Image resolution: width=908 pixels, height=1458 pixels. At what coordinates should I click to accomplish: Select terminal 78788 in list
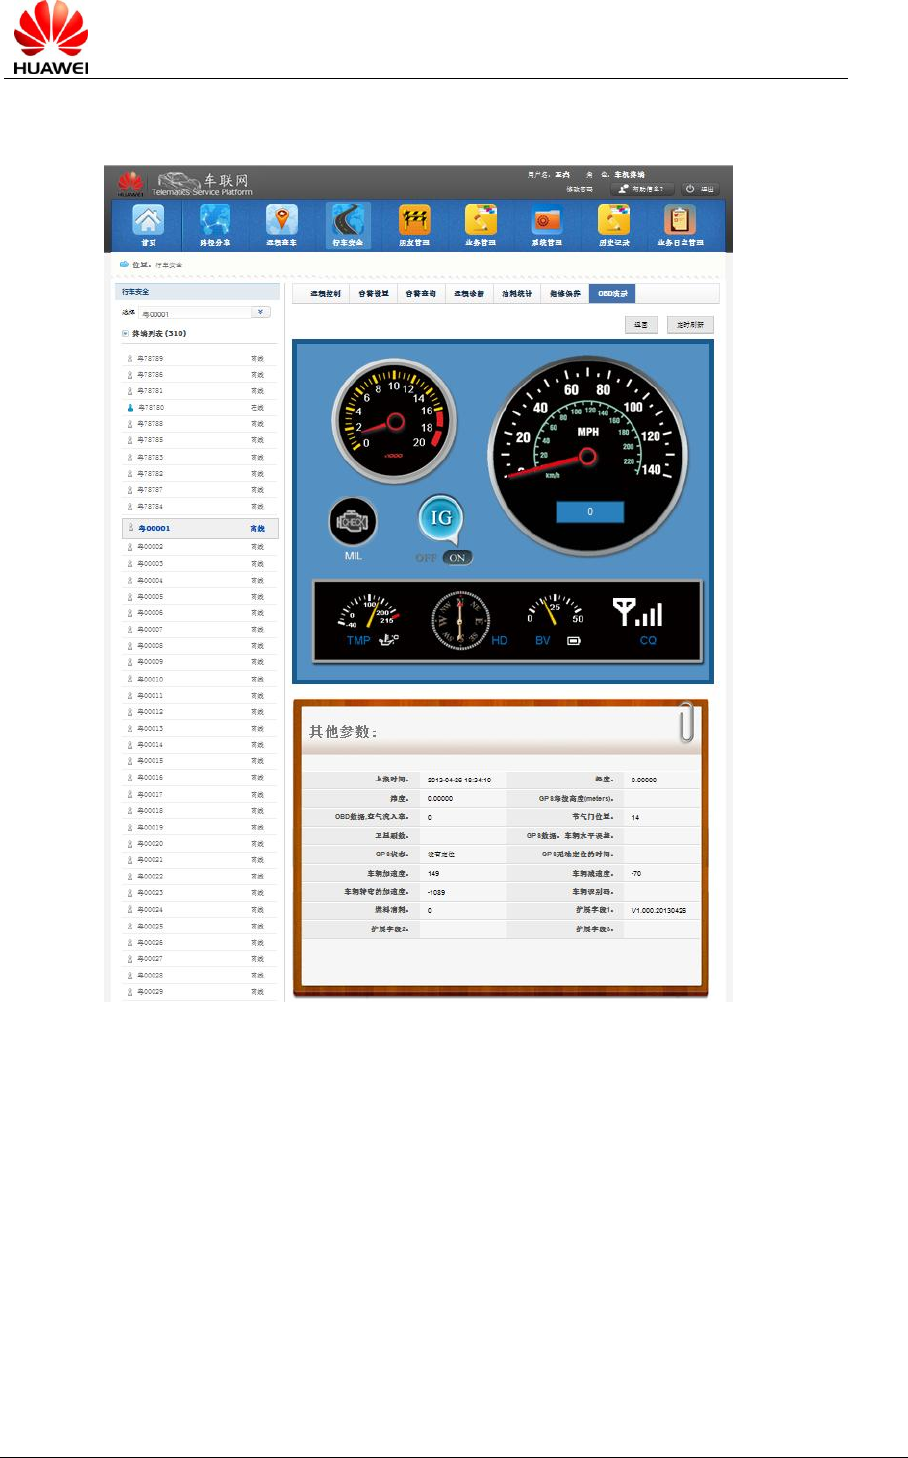tap(200, 424)
